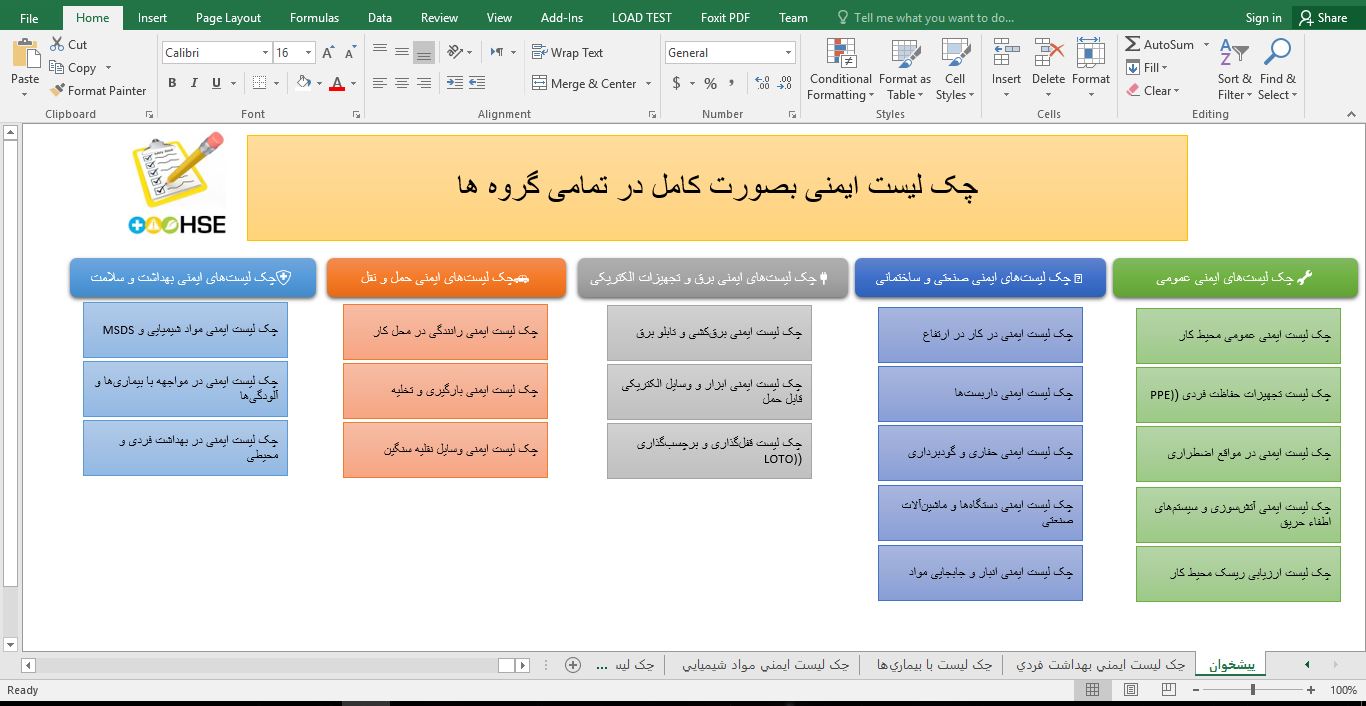Click the Insert cells icon
1366x706 pixels.
coord(1006,53)
